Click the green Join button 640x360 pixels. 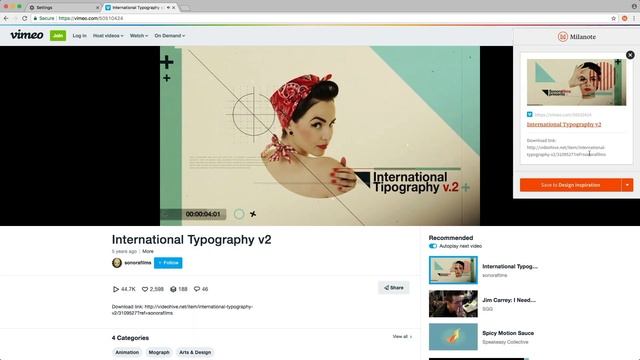point(58,36)
